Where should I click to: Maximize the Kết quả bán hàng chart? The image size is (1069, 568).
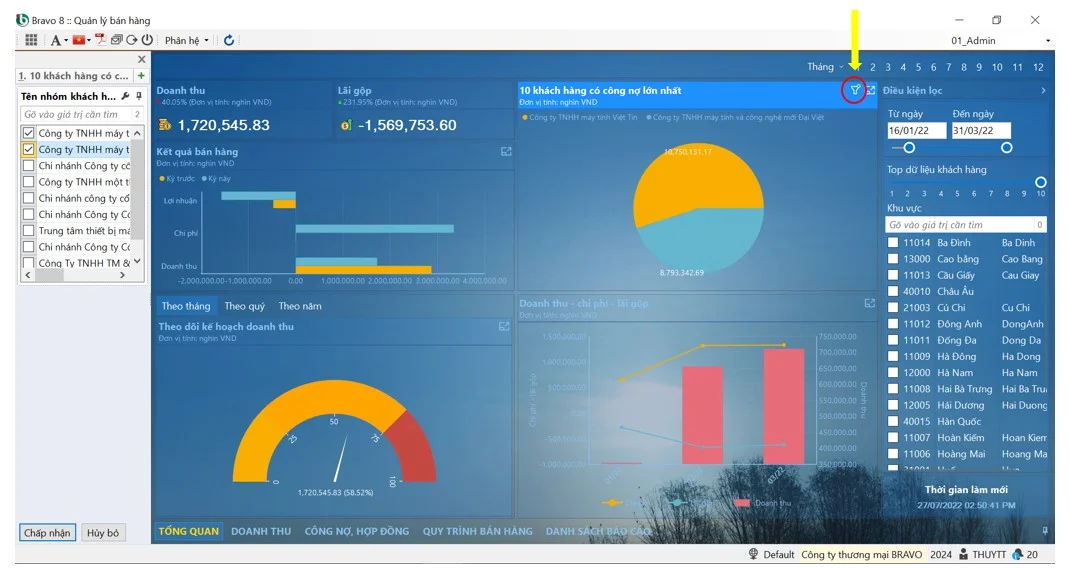[505, 152]
